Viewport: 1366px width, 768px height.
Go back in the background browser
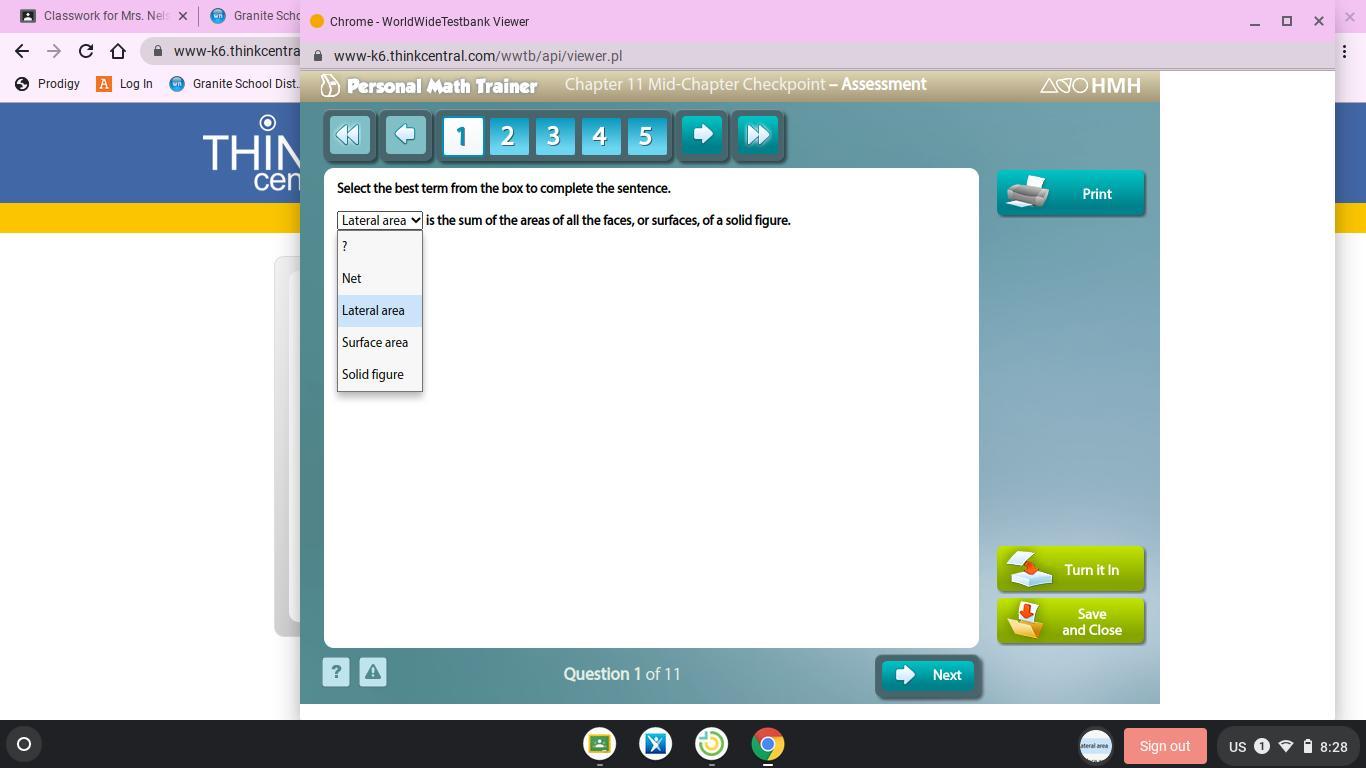(x=22, y=51)
